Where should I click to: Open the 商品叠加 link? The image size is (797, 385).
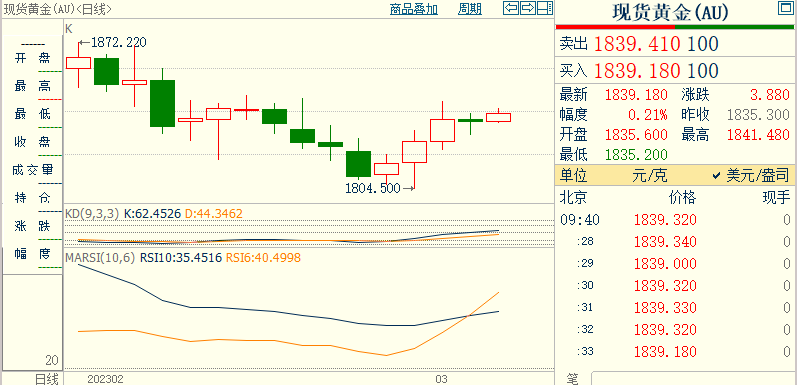413,9
